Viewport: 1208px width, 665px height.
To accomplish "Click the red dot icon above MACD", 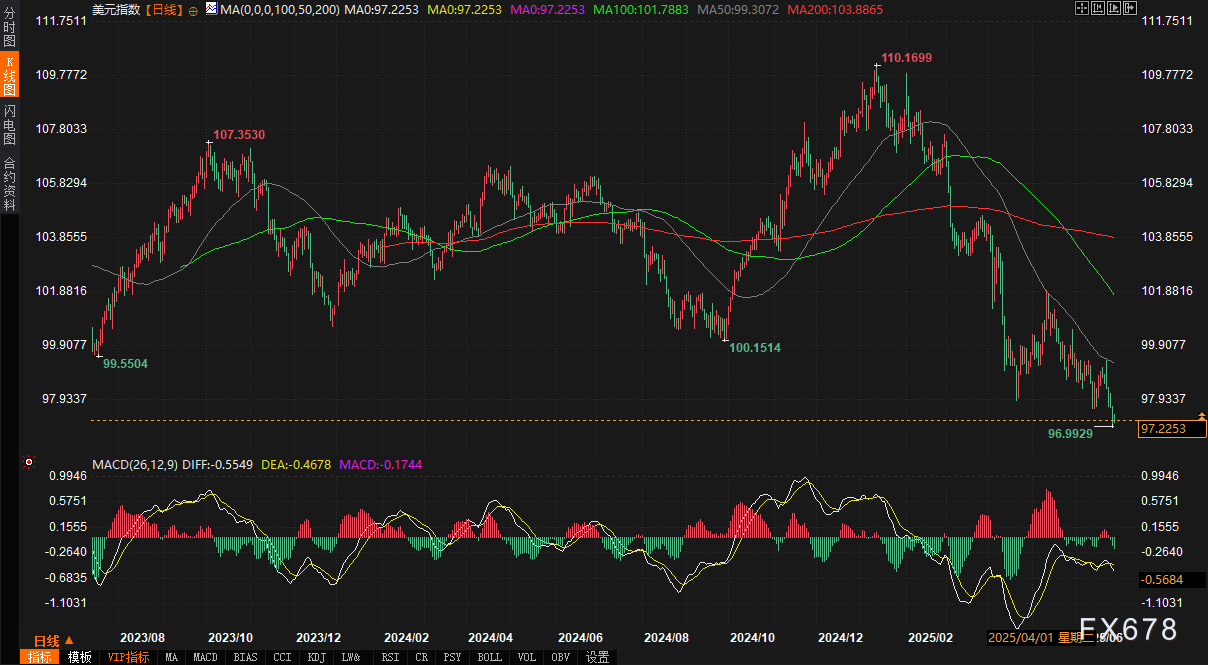I will [29, 463].
